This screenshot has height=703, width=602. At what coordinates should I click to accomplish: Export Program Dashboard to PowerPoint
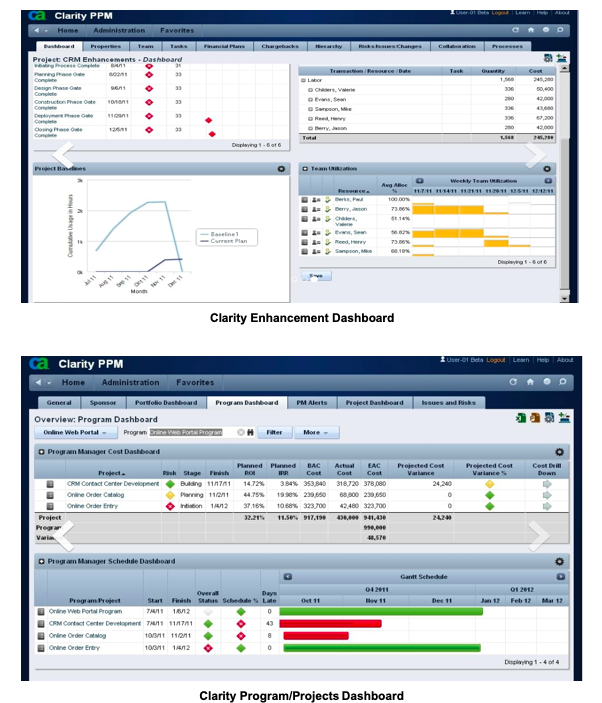click(x=535, y=417)
